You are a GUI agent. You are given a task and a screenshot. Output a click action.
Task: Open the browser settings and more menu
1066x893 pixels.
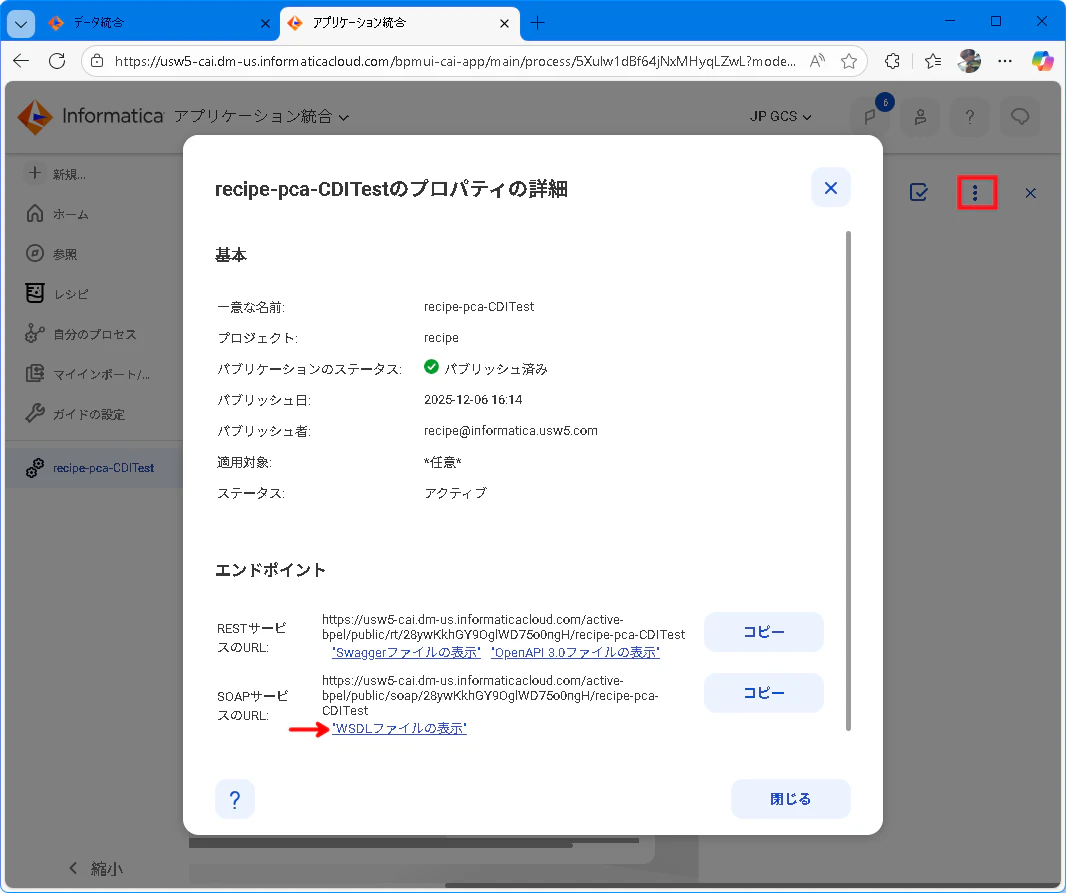1005,61
